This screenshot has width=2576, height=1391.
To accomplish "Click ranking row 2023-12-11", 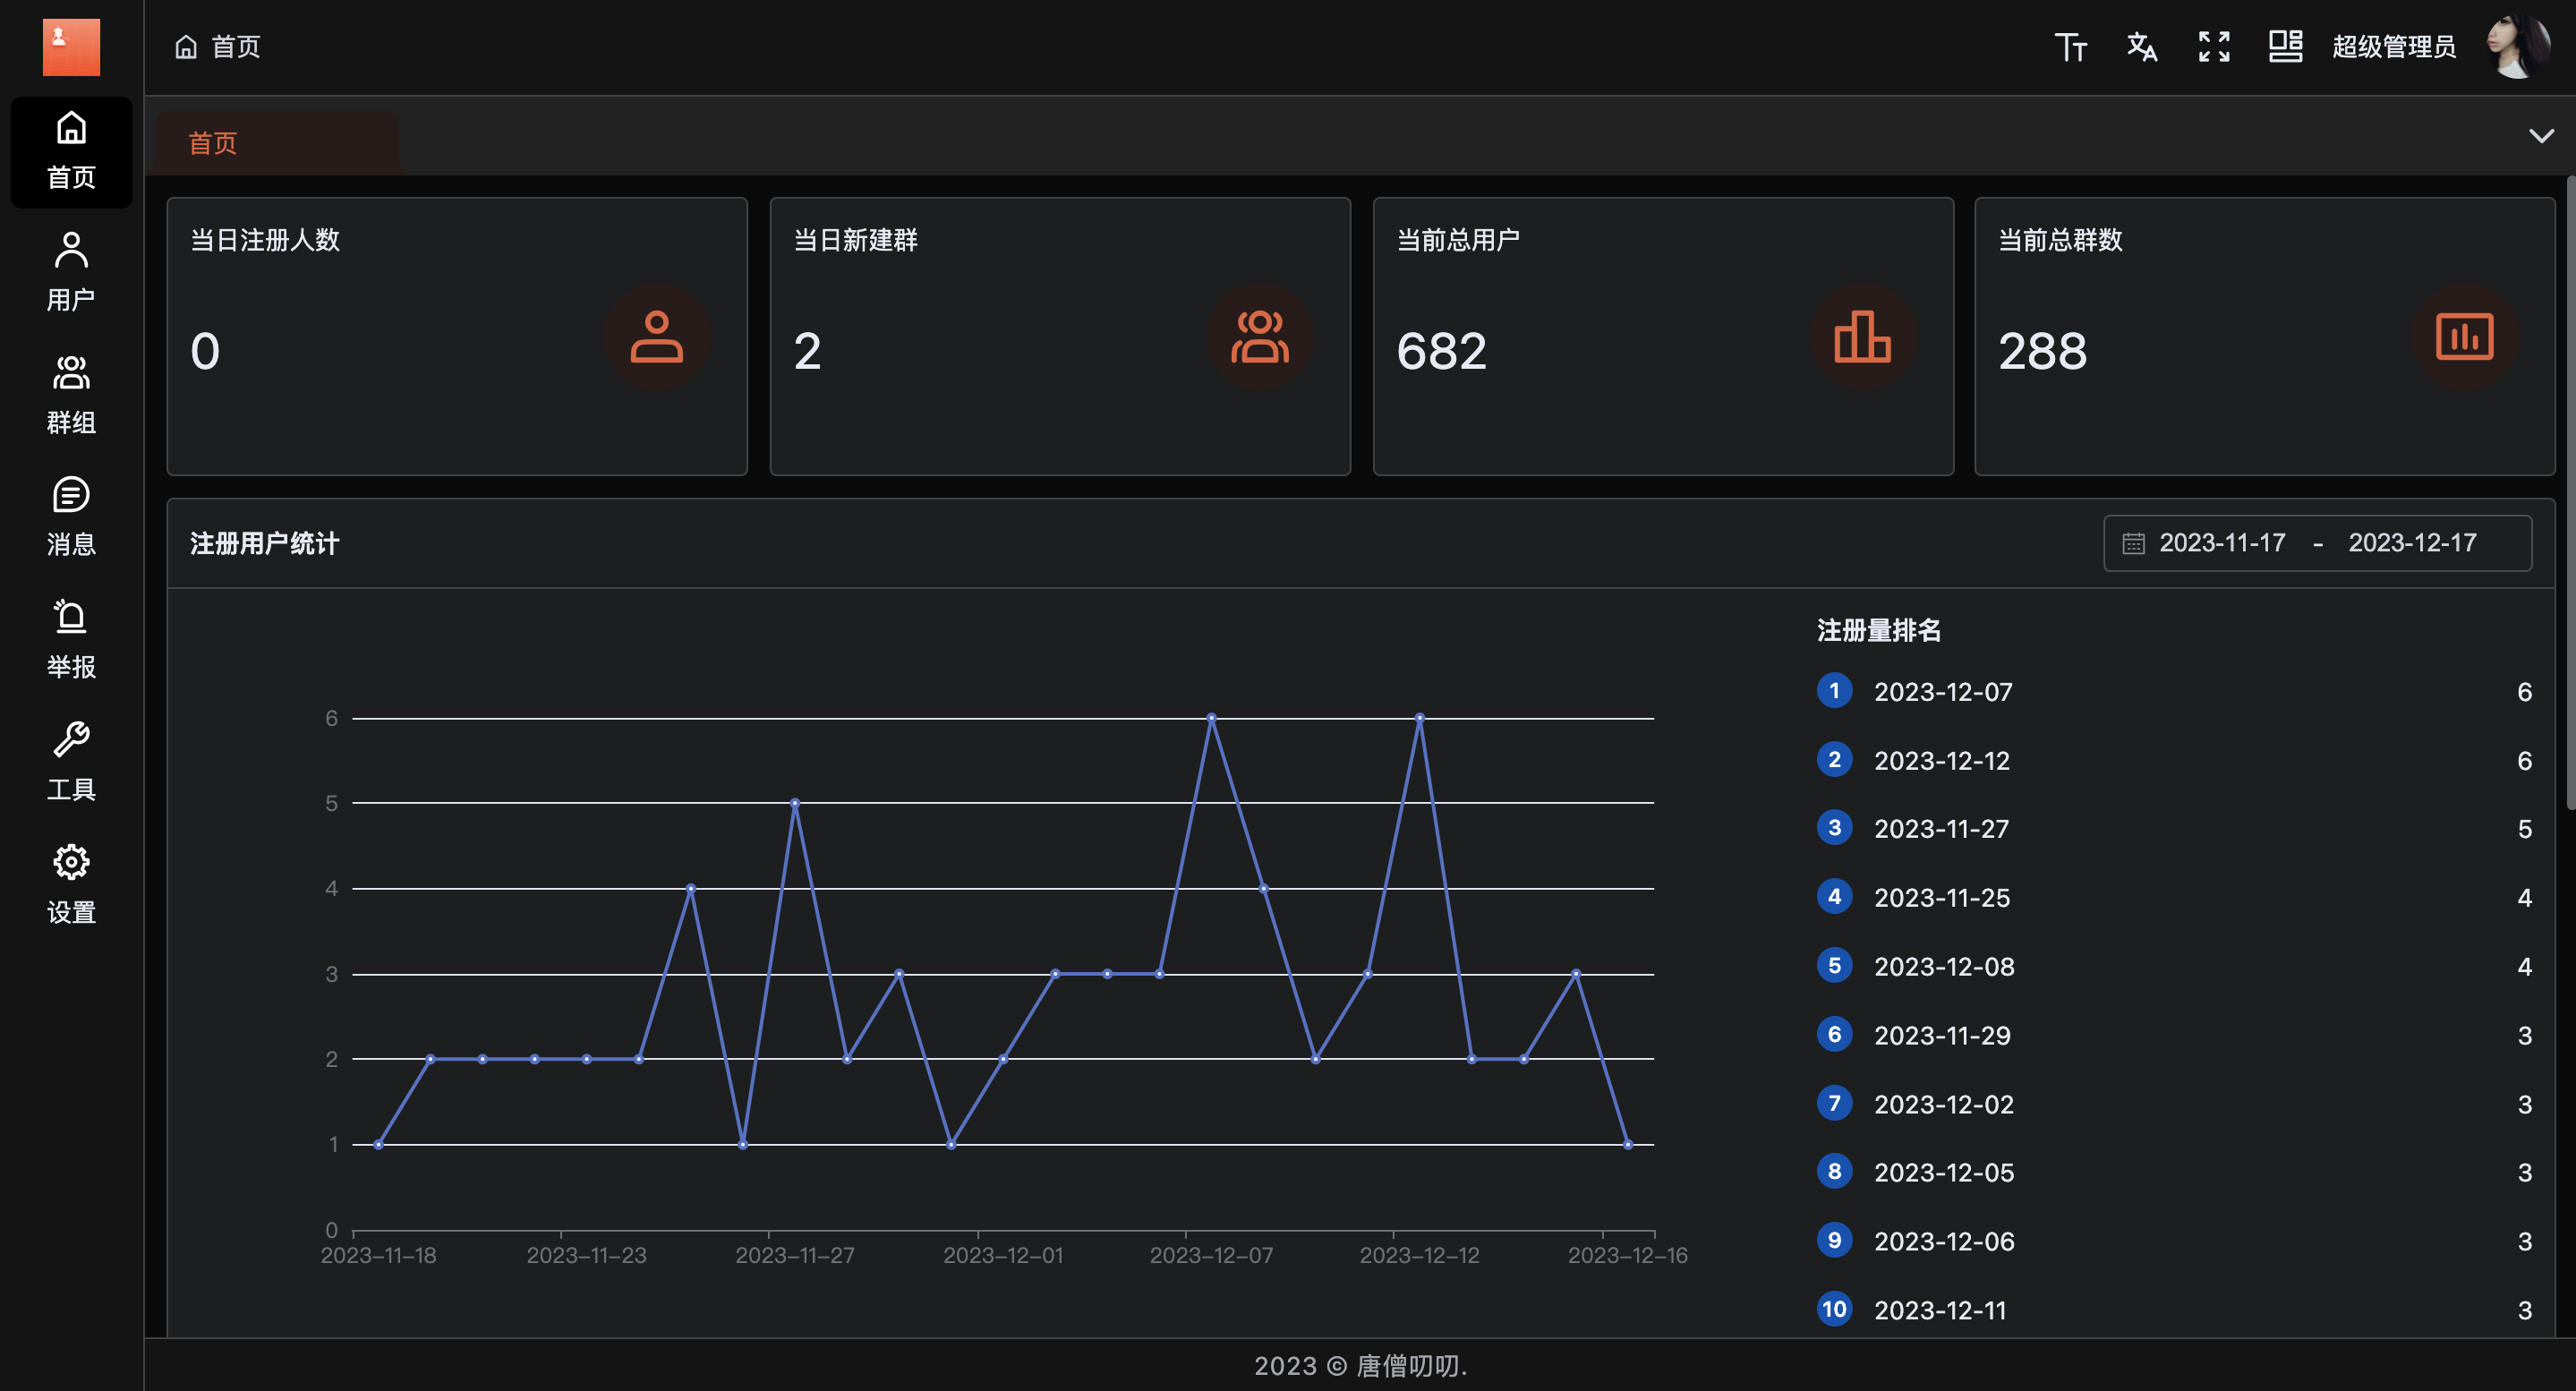I will tap(2175, 1310).
